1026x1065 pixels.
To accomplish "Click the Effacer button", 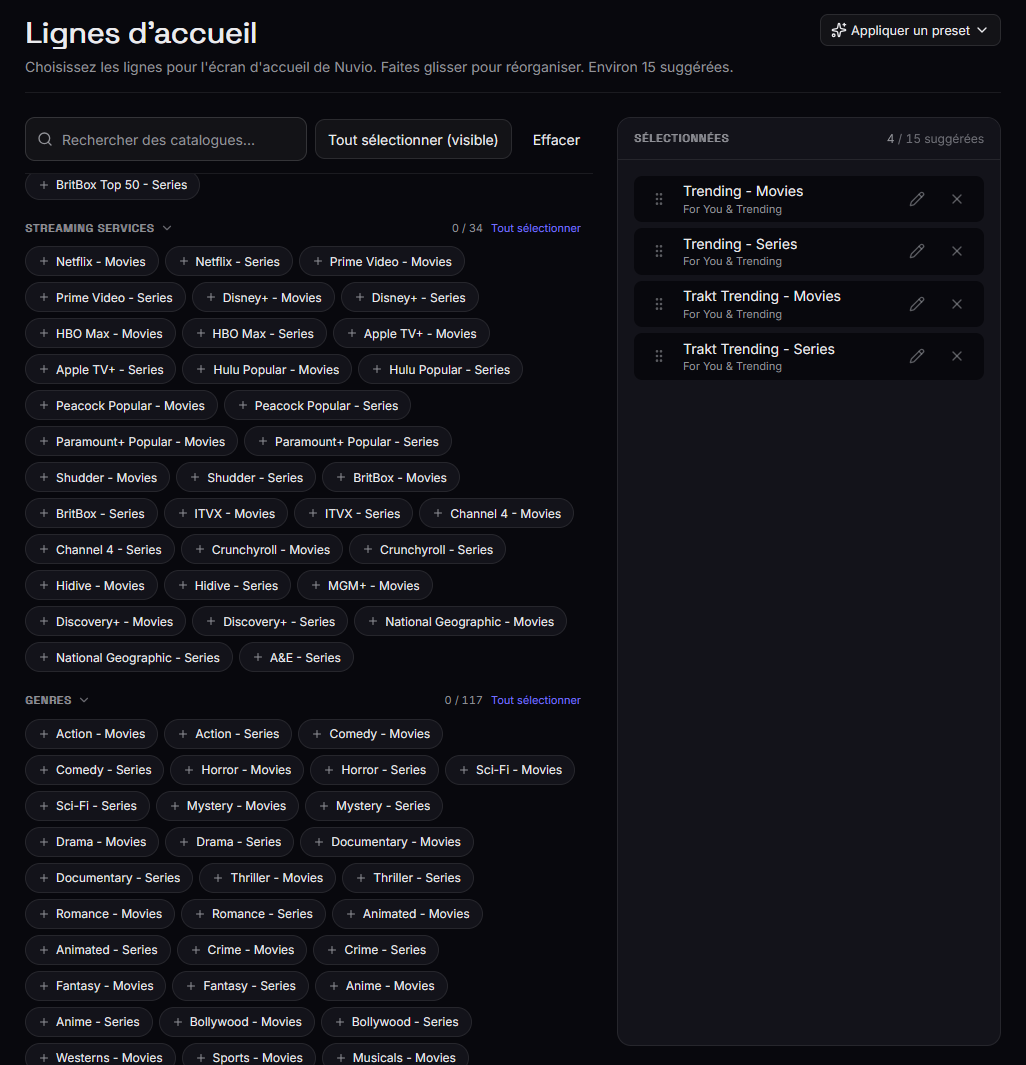I will [x=556, y=140].
